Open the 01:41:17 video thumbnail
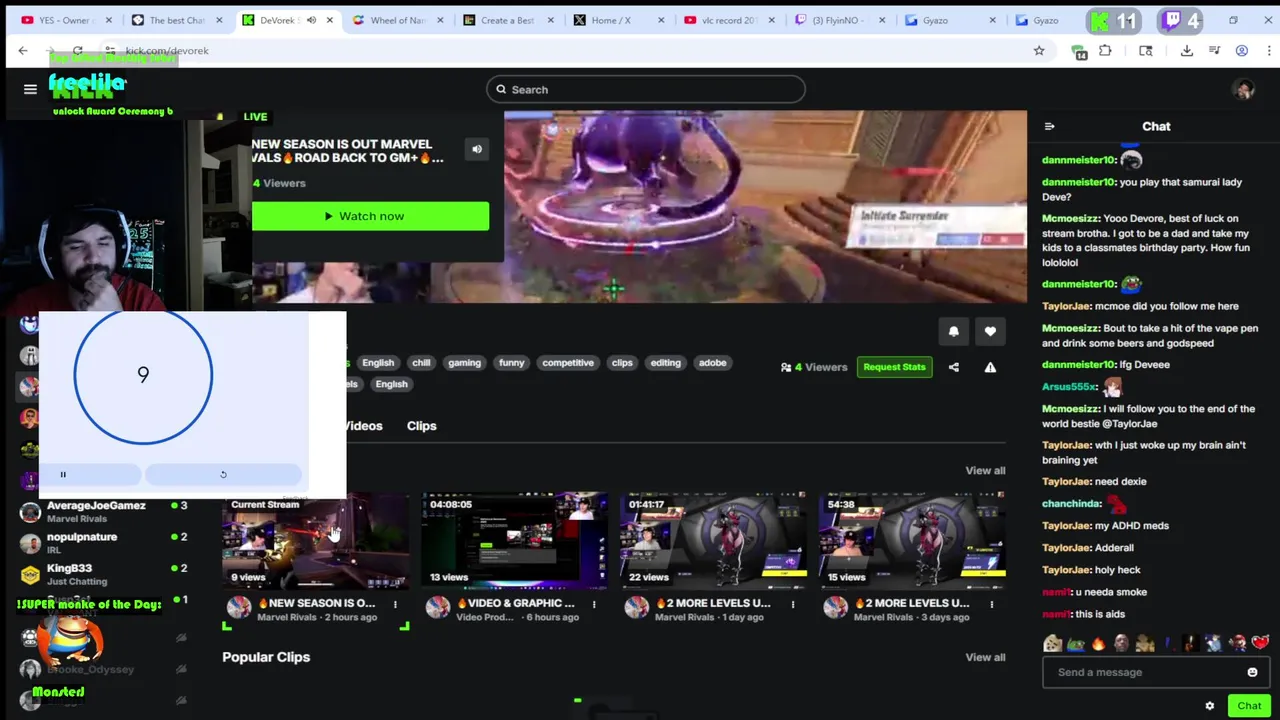This screenshot has height=720, width=1280. 713,542
